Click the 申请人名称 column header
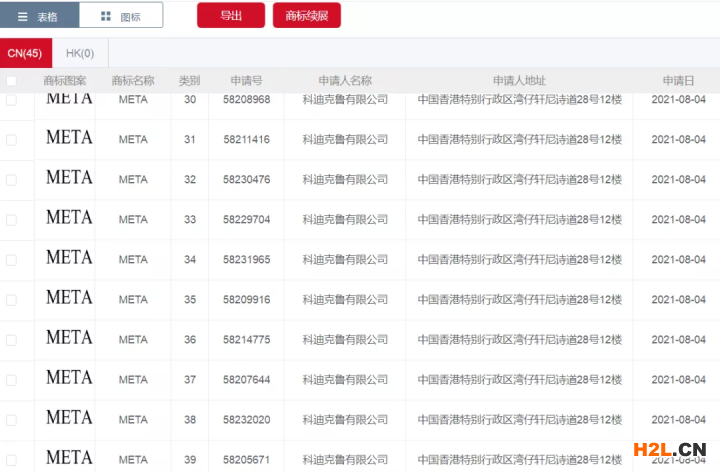The height and width of the screenshot is (472, 720). pos(345,80)
